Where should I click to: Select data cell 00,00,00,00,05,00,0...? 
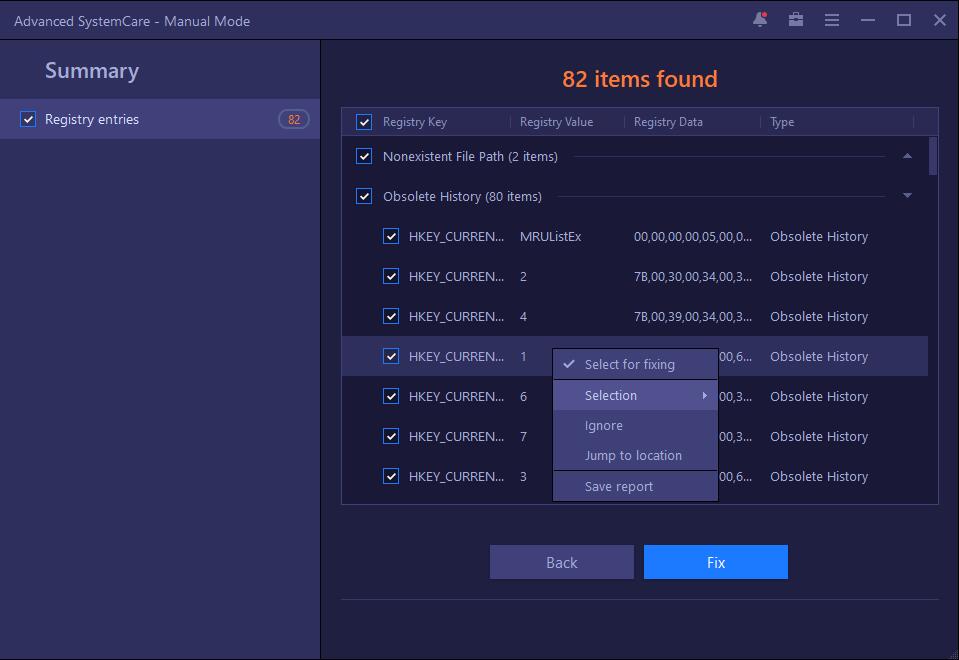693,236
